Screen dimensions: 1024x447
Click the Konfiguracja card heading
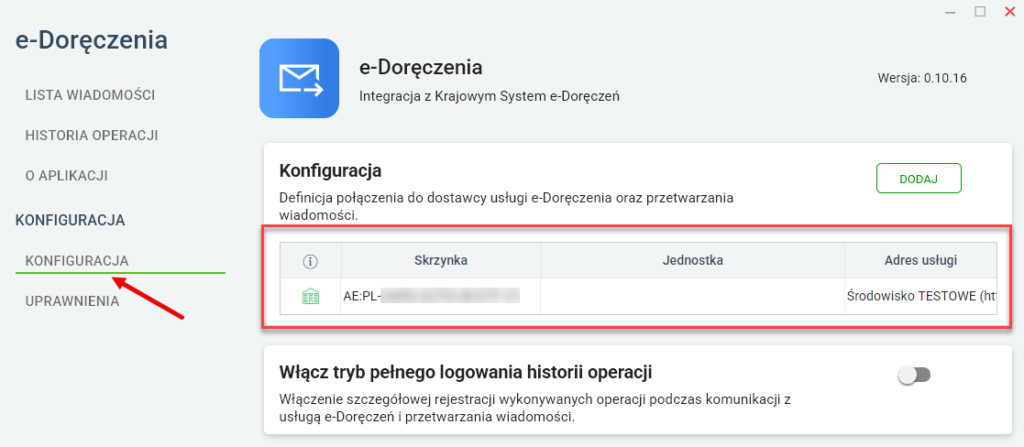[x=330, y=171]
